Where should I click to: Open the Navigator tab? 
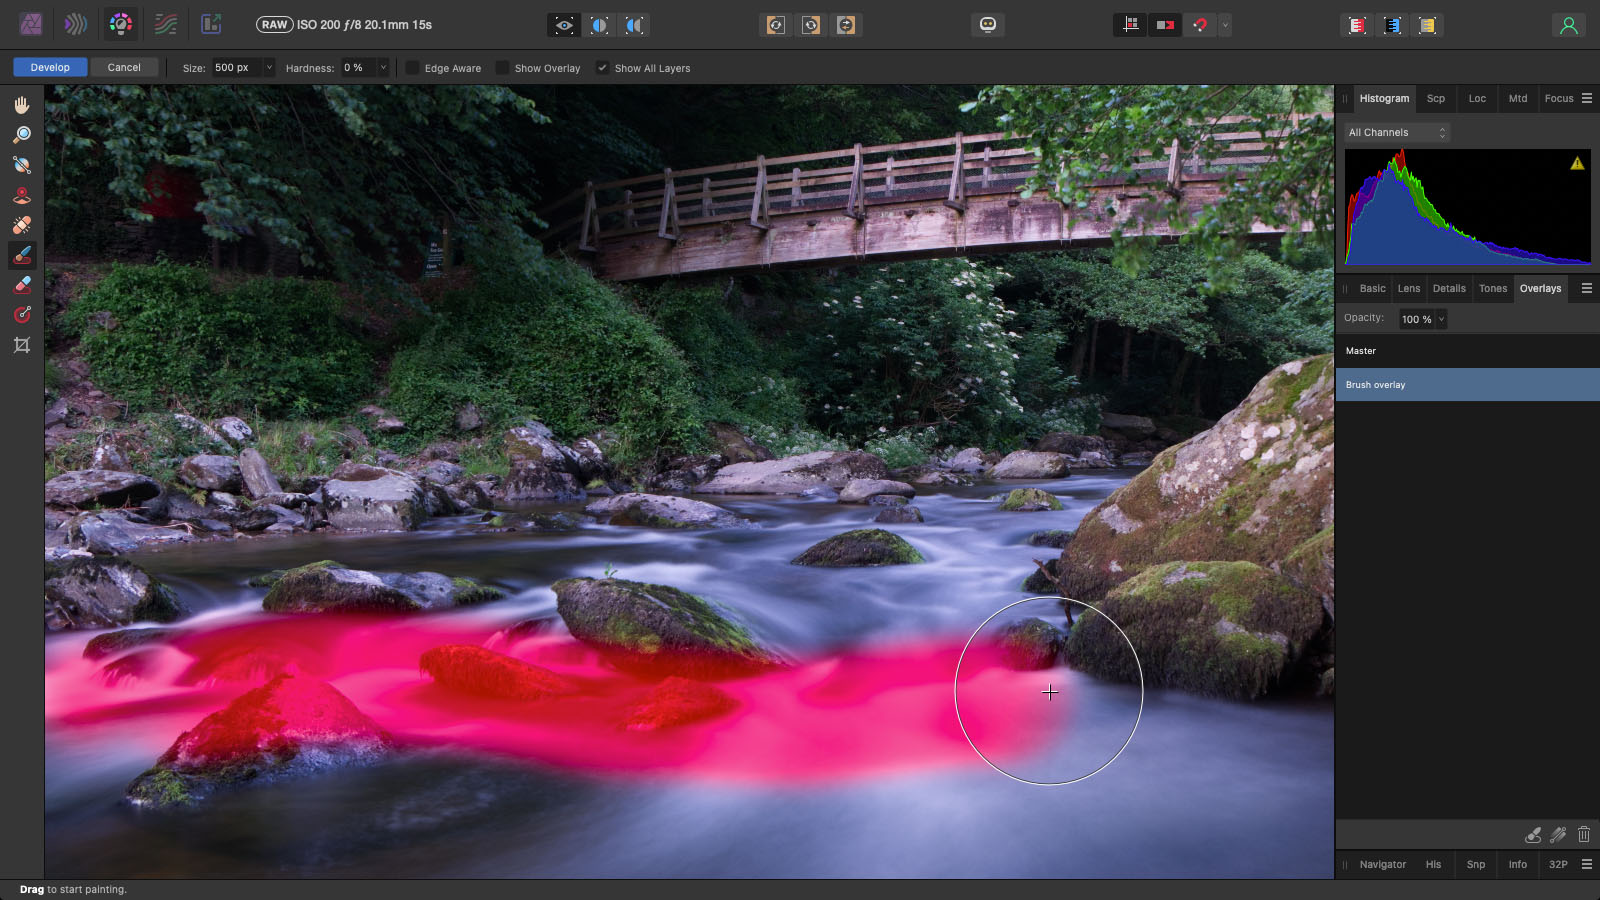click(x=1383, y=864)
